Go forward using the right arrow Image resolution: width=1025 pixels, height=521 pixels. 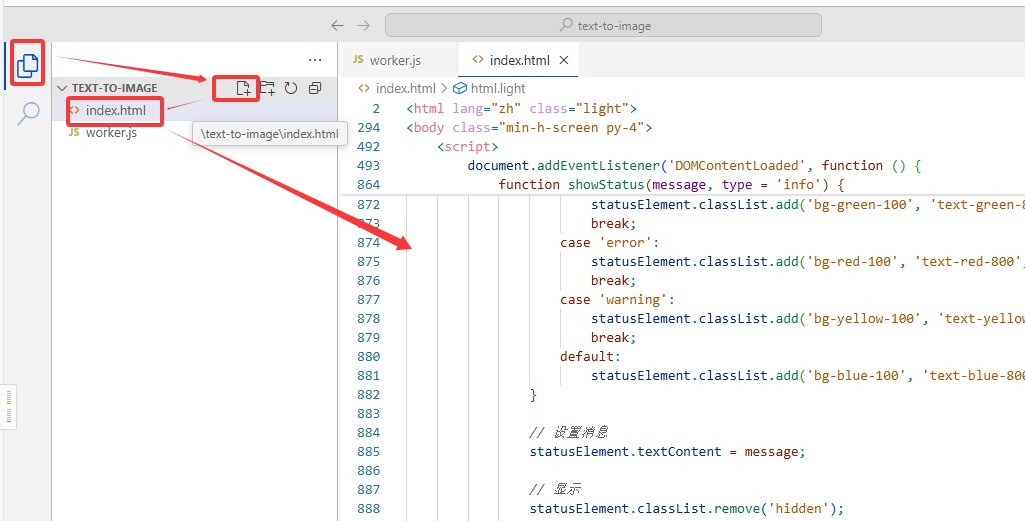click(363, 25)
